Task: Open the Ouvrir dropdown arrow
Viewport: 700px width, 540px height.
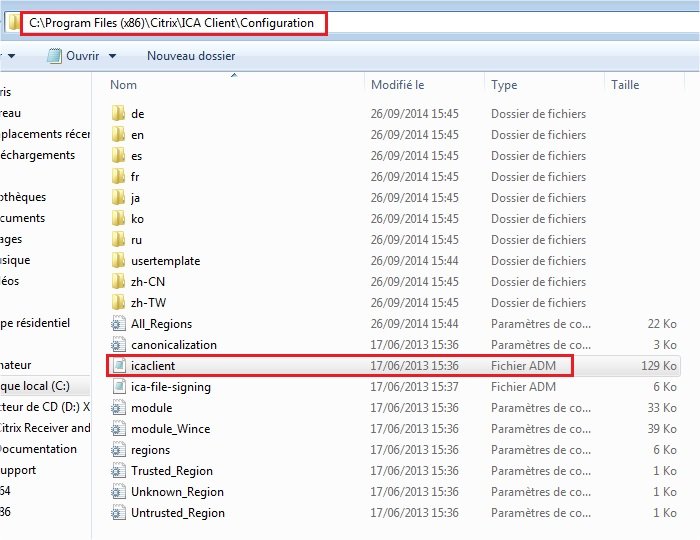Action: click(x=112, y=56)
